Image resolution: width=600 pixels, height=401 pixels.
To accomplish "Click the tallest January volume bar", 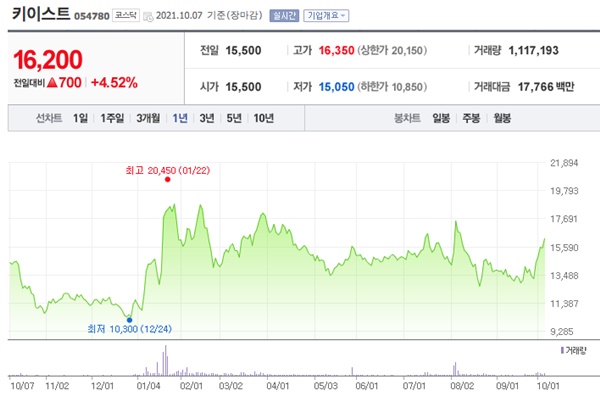I will (166, 360).
